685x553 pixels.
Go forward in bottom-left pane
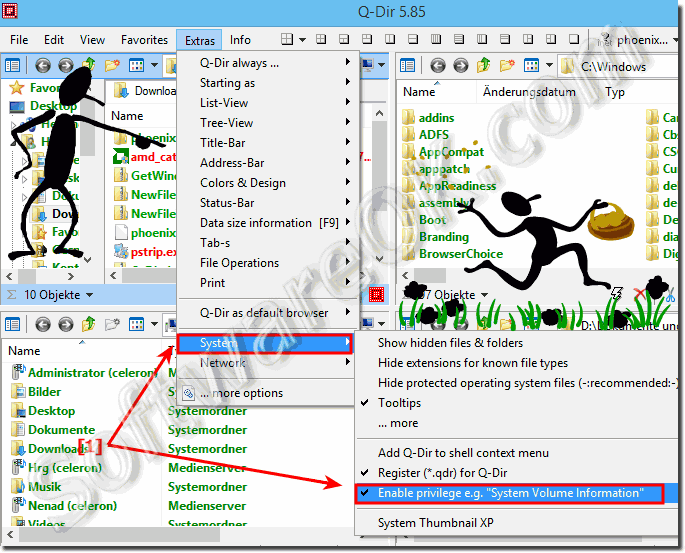(66, 325)
